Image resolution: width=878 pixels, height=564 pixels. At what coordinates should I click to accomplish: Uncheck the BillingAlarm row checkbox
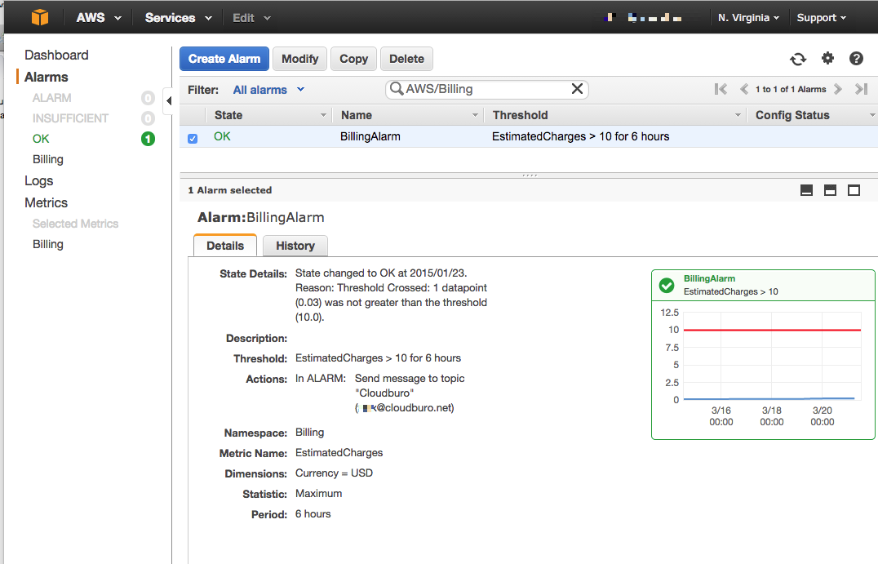click(193, 138)
